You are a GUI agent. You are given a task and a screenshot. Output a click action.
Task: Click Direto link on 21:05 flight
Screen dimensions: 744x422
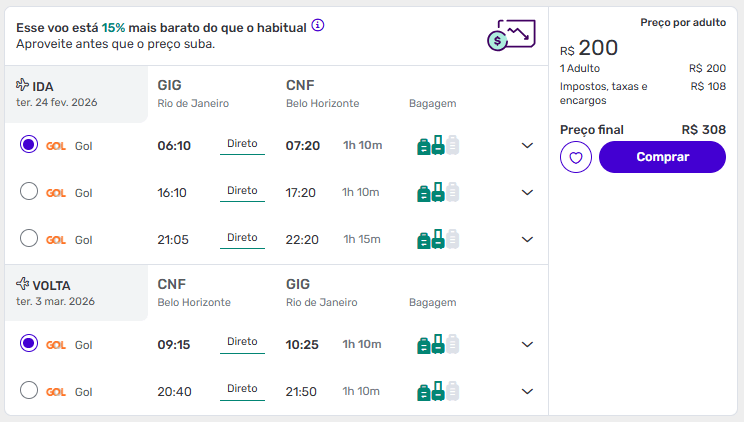pos(242,237)
